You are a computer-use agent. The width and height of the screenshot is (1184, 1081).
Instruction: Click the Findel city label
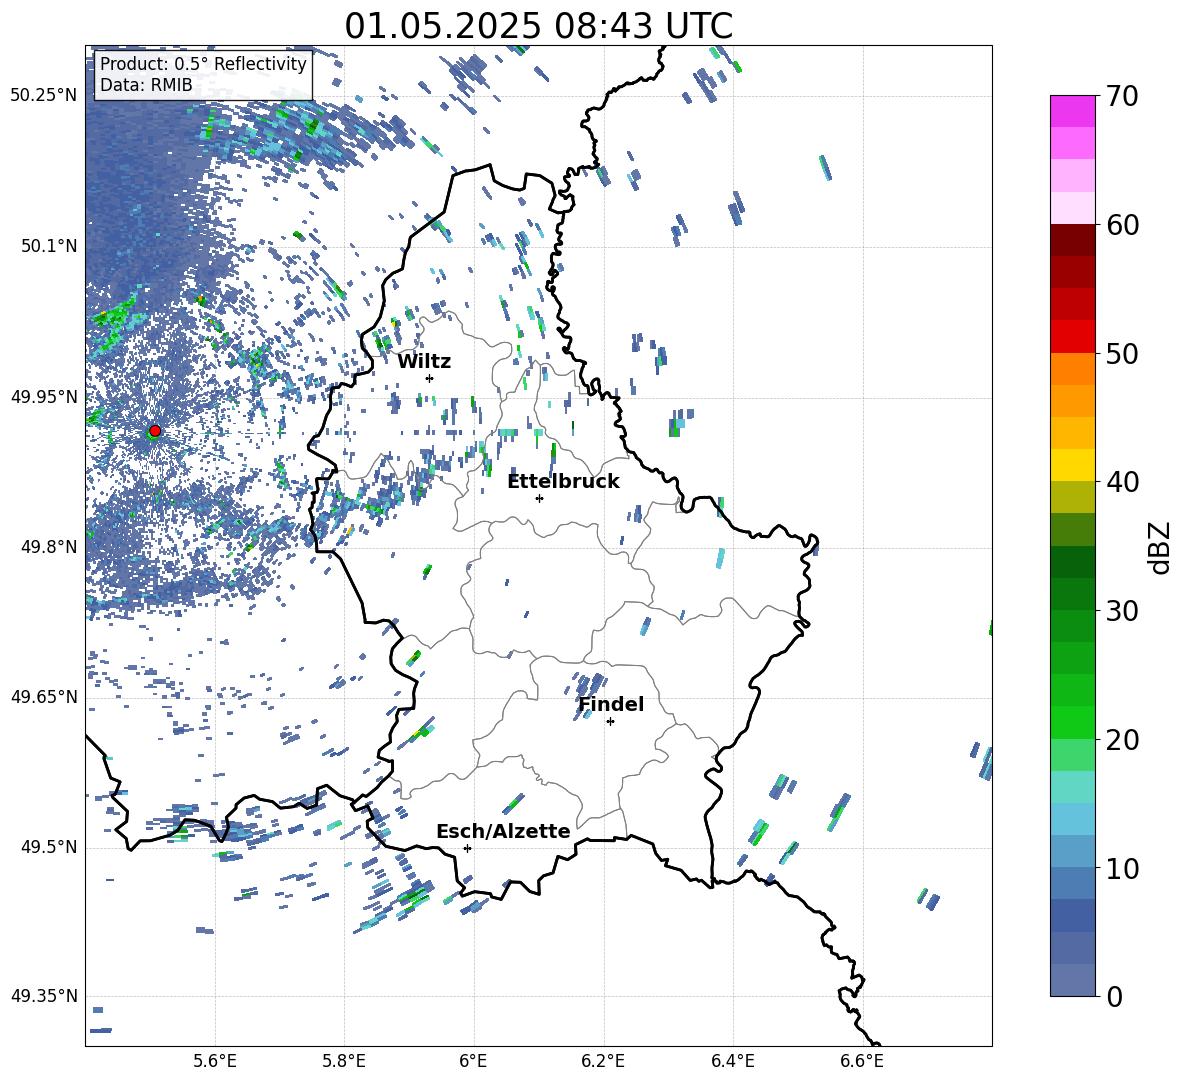pyautogui.click(x=611, y=704)
